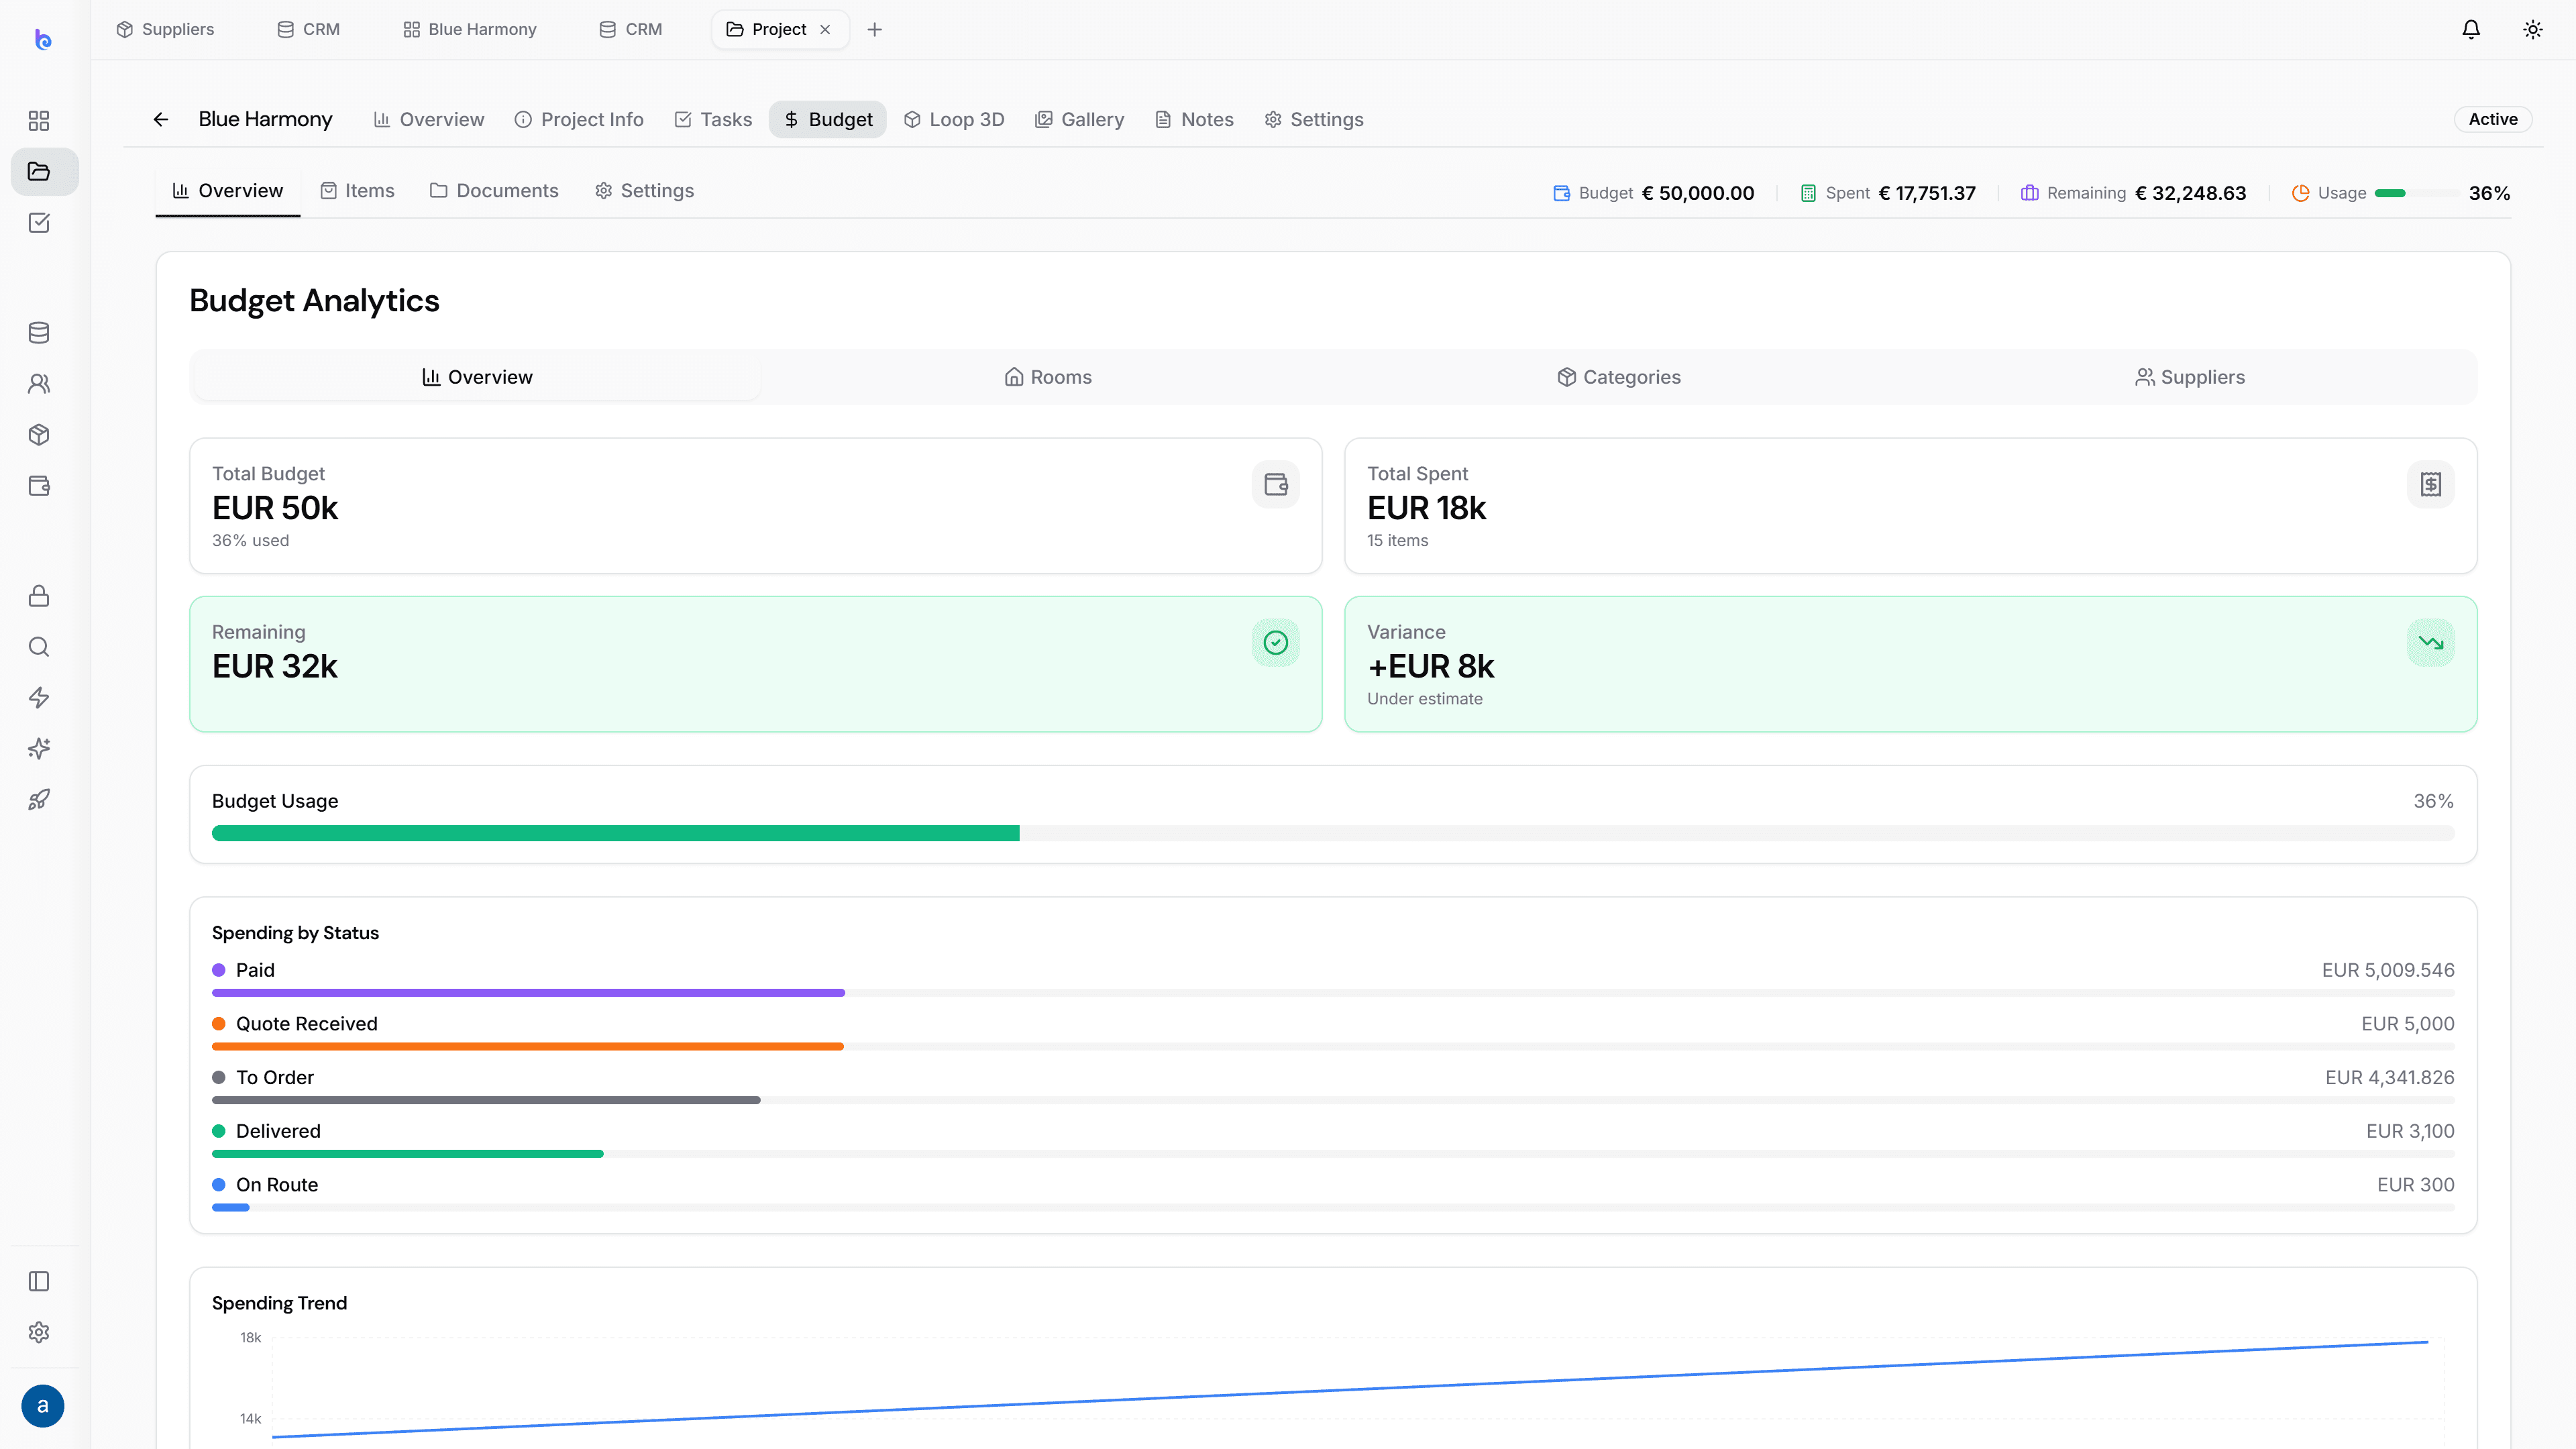Viewport: 2576px width, 1449px height.
Task: Open search magnifier icon in sidebar
Action: [x=39, y=647]
